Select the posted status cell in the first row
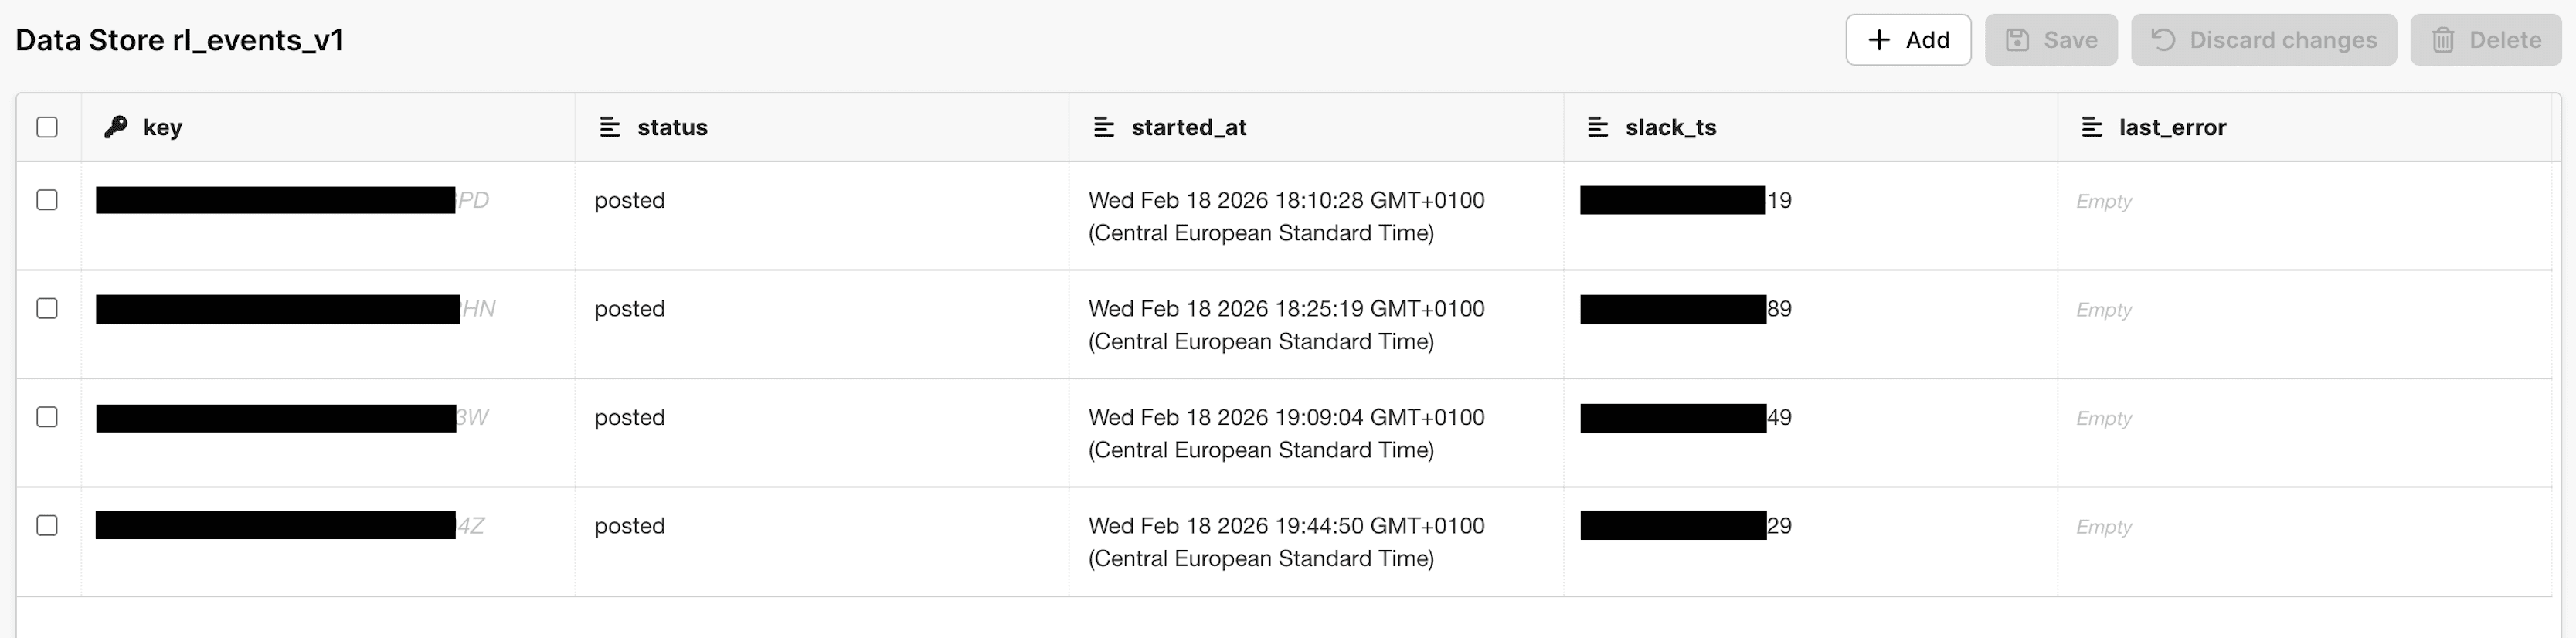Image resolution: width=2576 pixels, height=638 pixels. pyautogui.click(x=629, y=200)
